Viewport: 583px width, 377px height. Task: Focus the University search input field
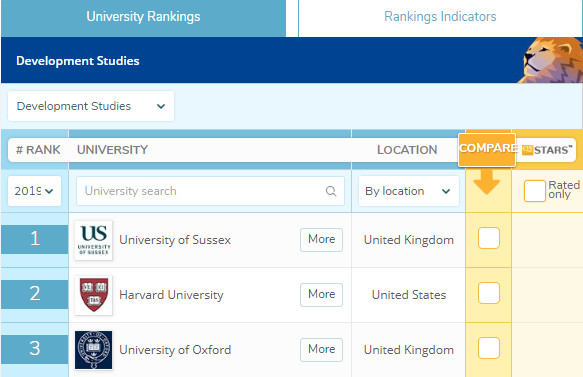(x=210, y=191)
